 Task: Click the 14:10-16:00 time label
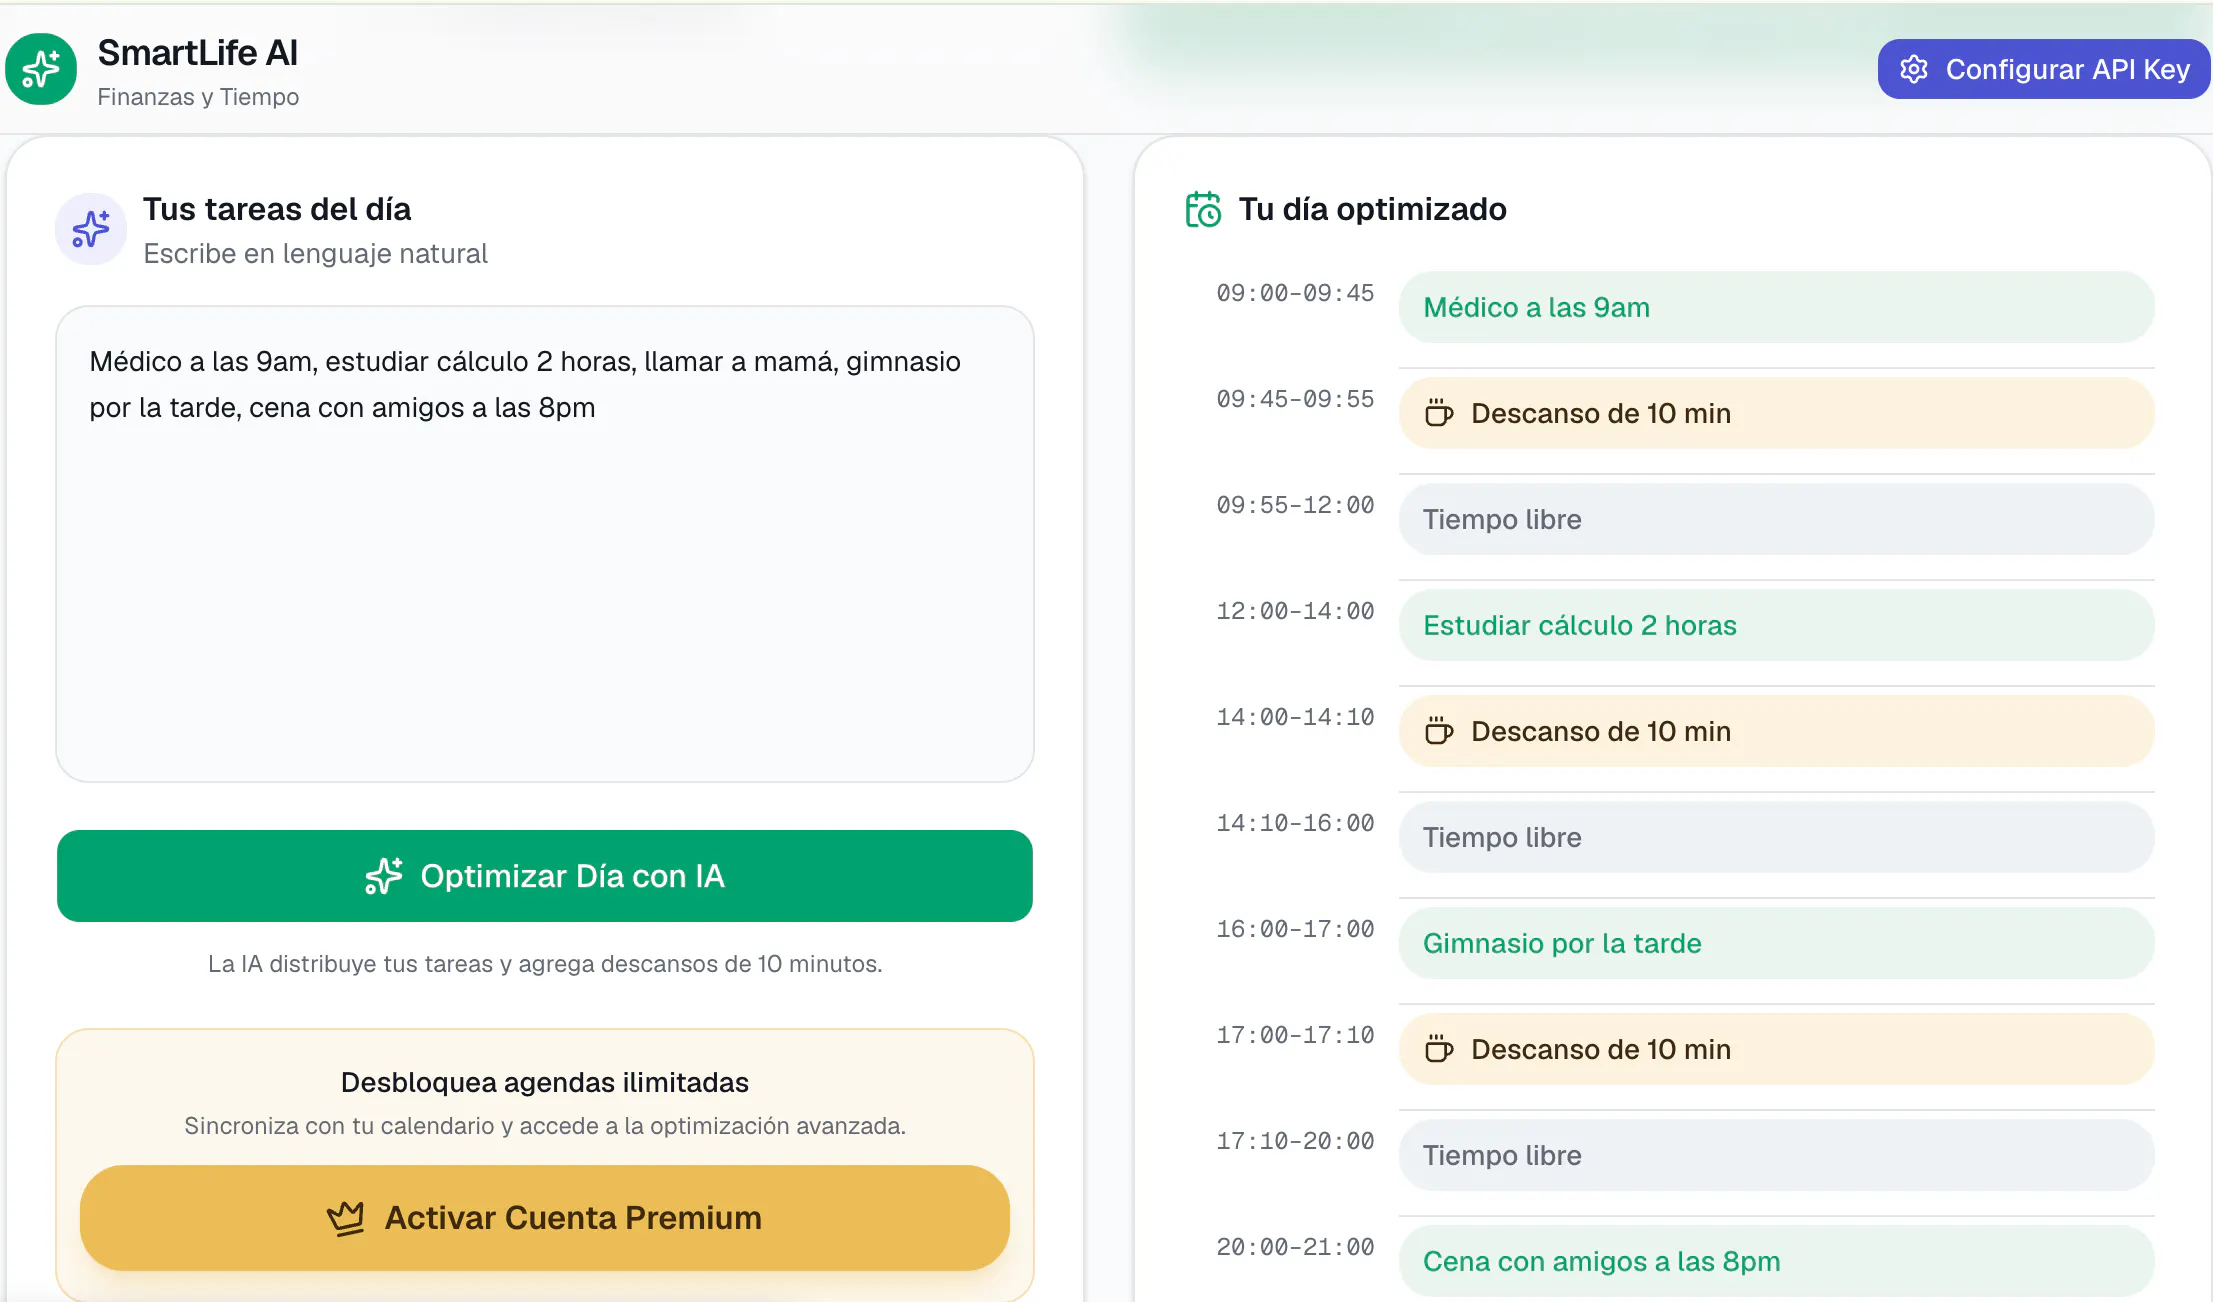pos(1295,823)
